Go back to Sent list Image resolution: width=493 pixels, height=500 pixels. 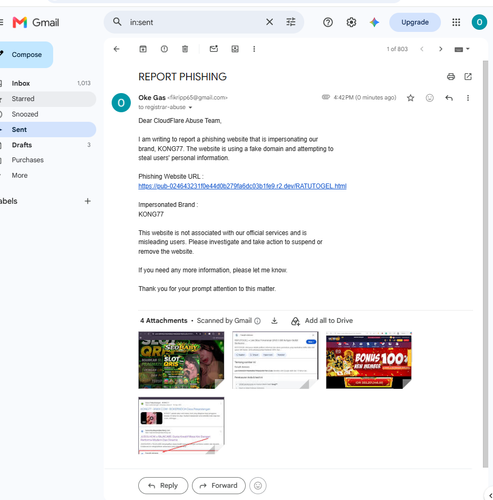click(117, 49)
